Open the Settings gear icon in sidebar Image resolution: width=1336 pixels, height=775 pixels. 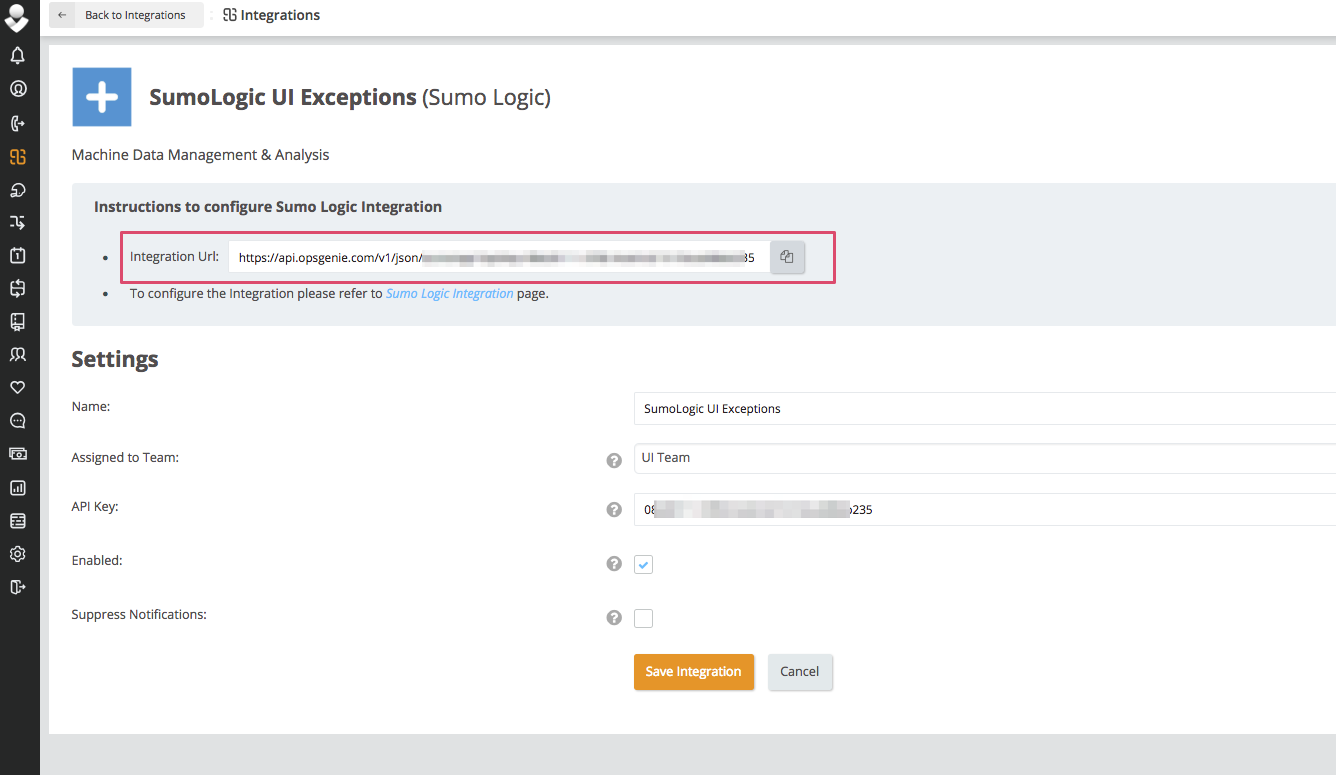point(17,553)
